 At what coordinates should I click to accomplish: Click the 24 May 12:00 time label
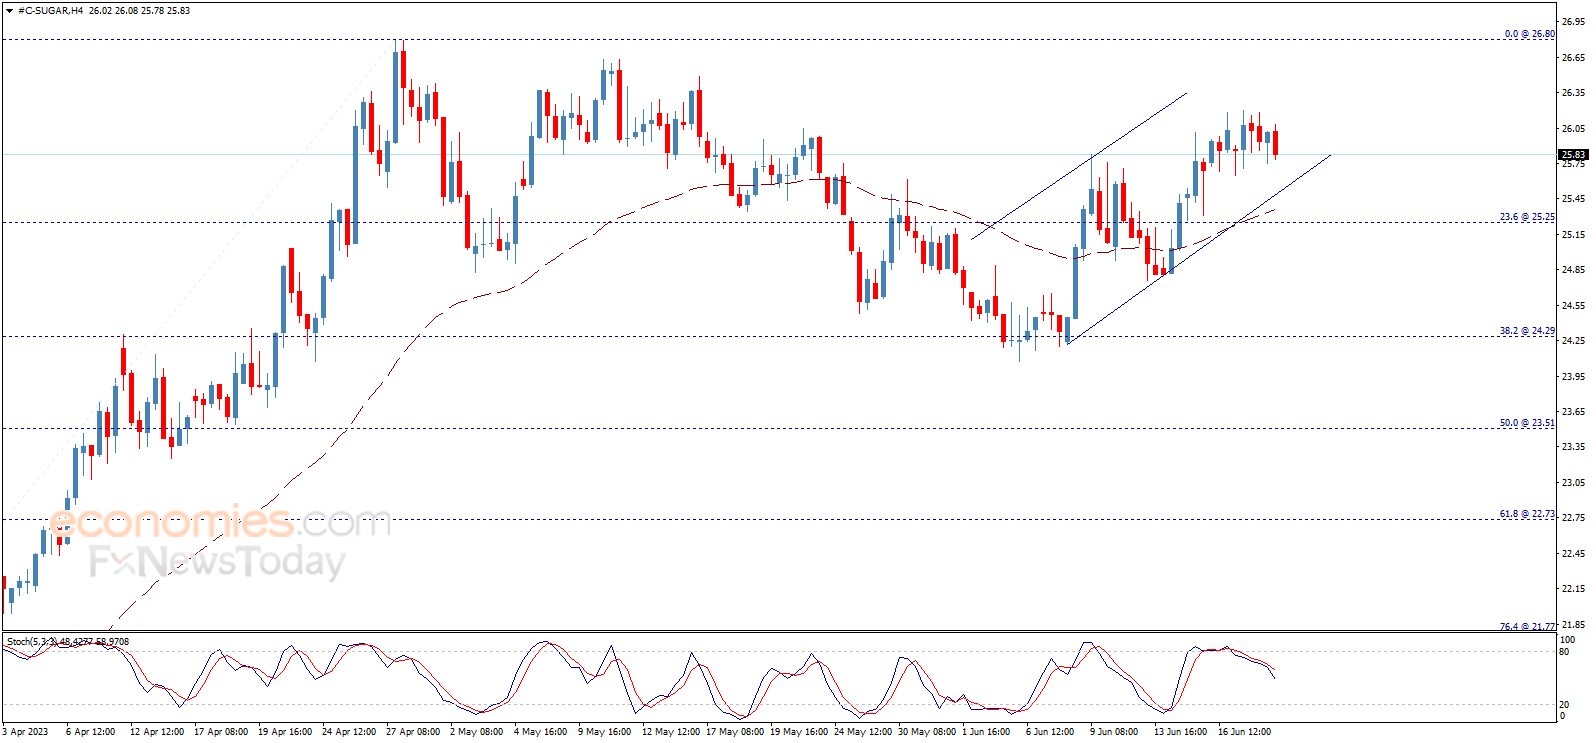(862, 732)
